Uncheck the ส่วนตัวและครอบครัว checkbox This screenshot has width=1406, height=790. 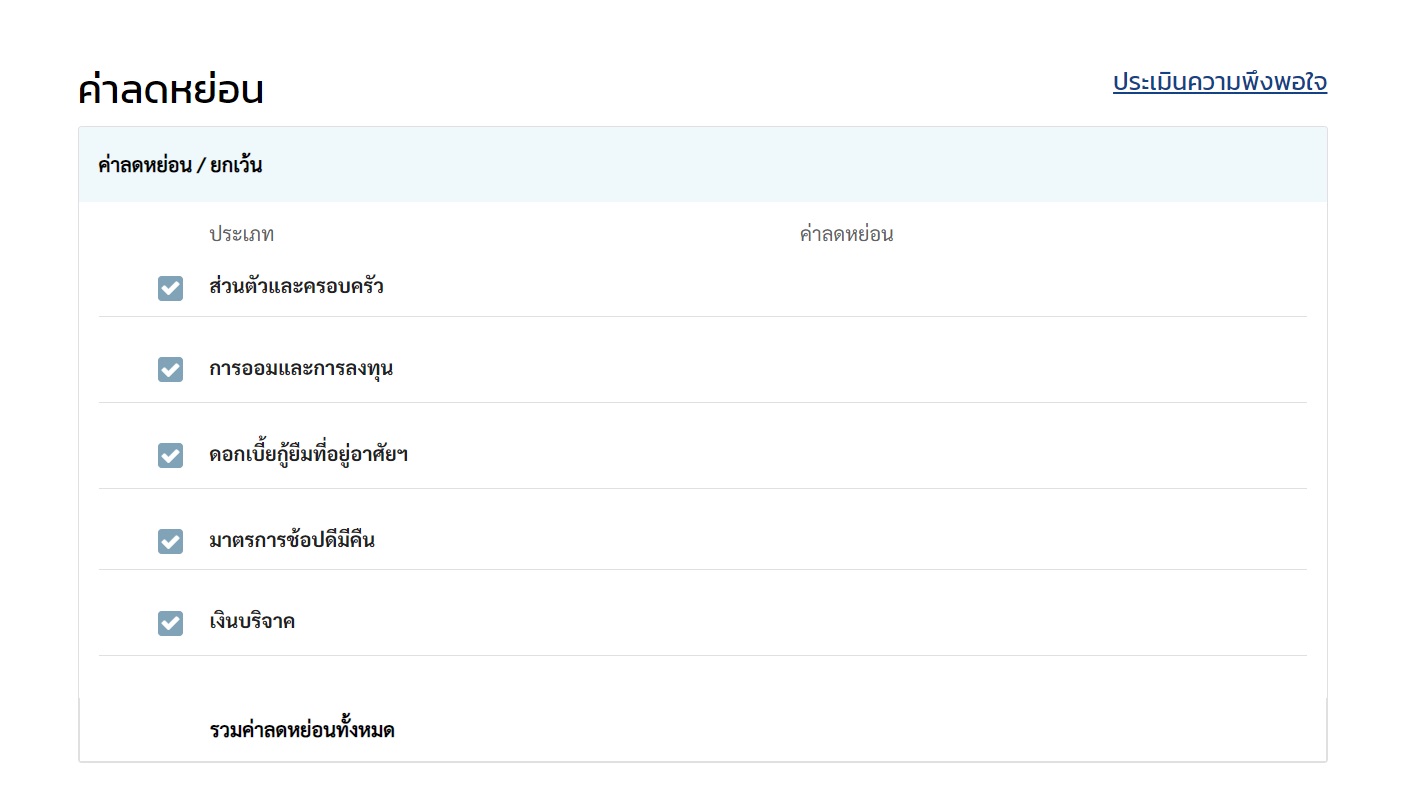[170, 289]
